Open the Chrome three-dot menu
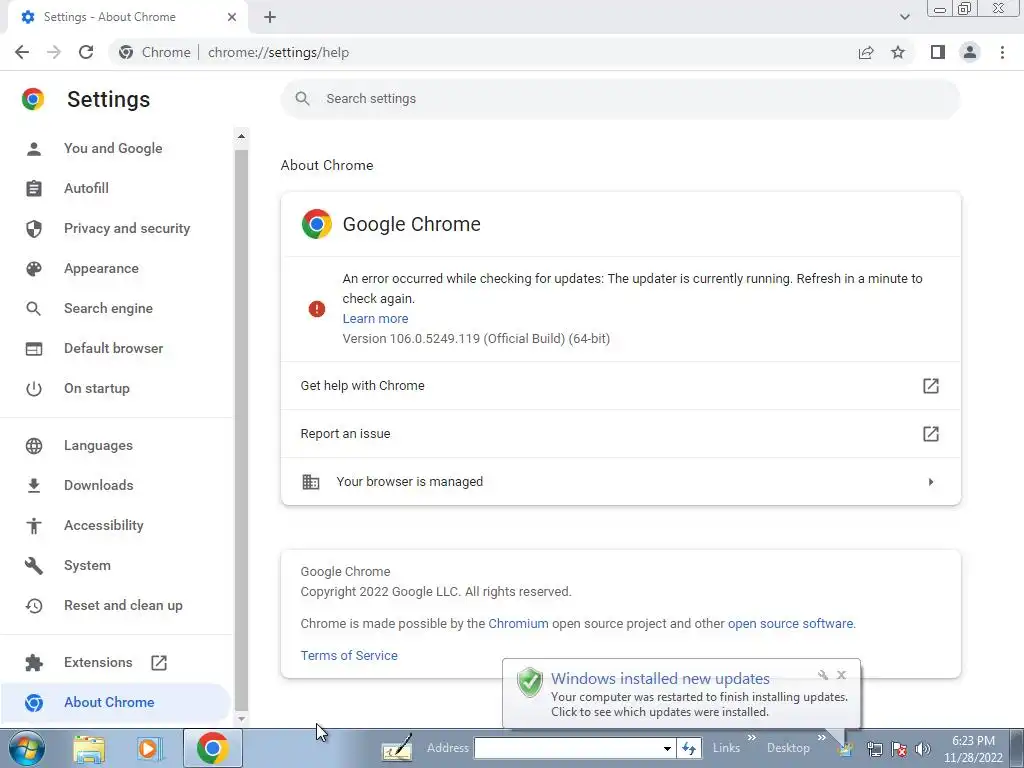 [1002, 52]
